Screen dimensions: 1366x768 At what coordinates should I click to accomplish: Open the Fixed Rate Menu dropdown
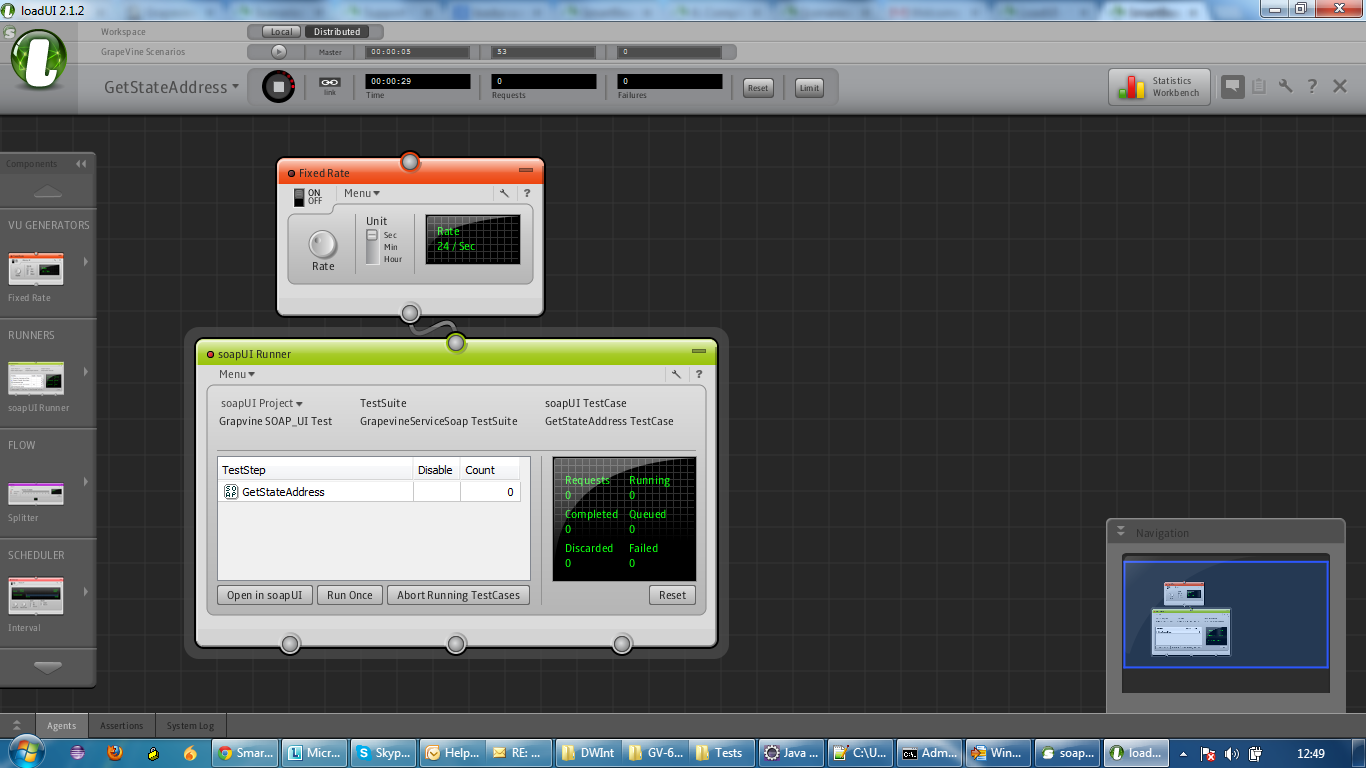(x=361, y=194)
